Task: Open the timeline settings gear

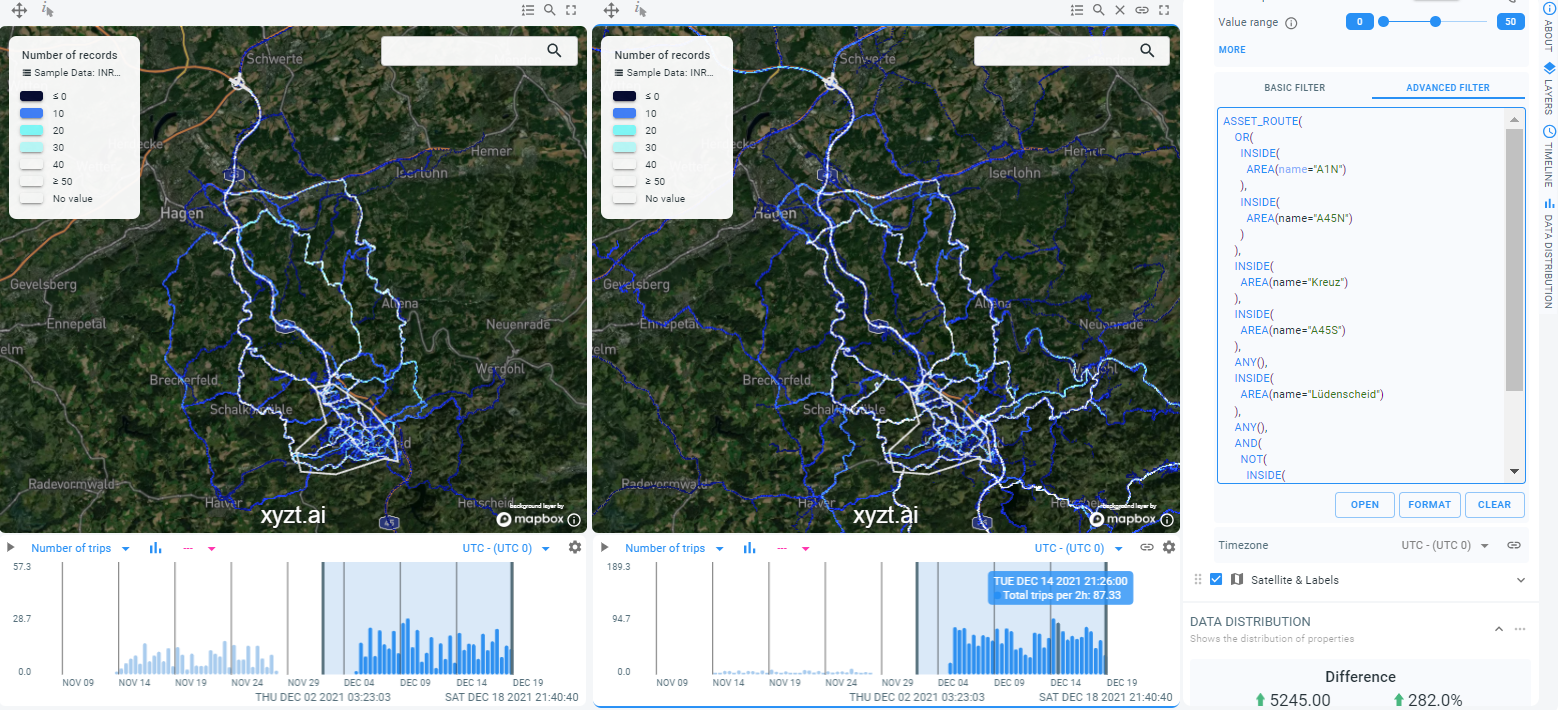Action: [x=573, y=547]
